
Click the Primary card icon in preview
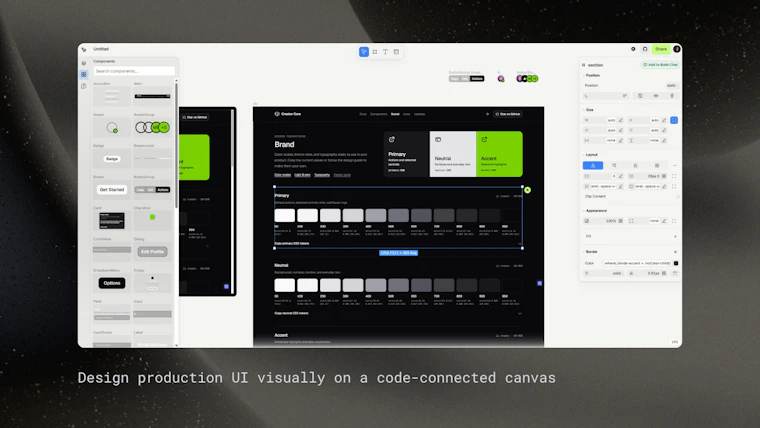[392, 140]
